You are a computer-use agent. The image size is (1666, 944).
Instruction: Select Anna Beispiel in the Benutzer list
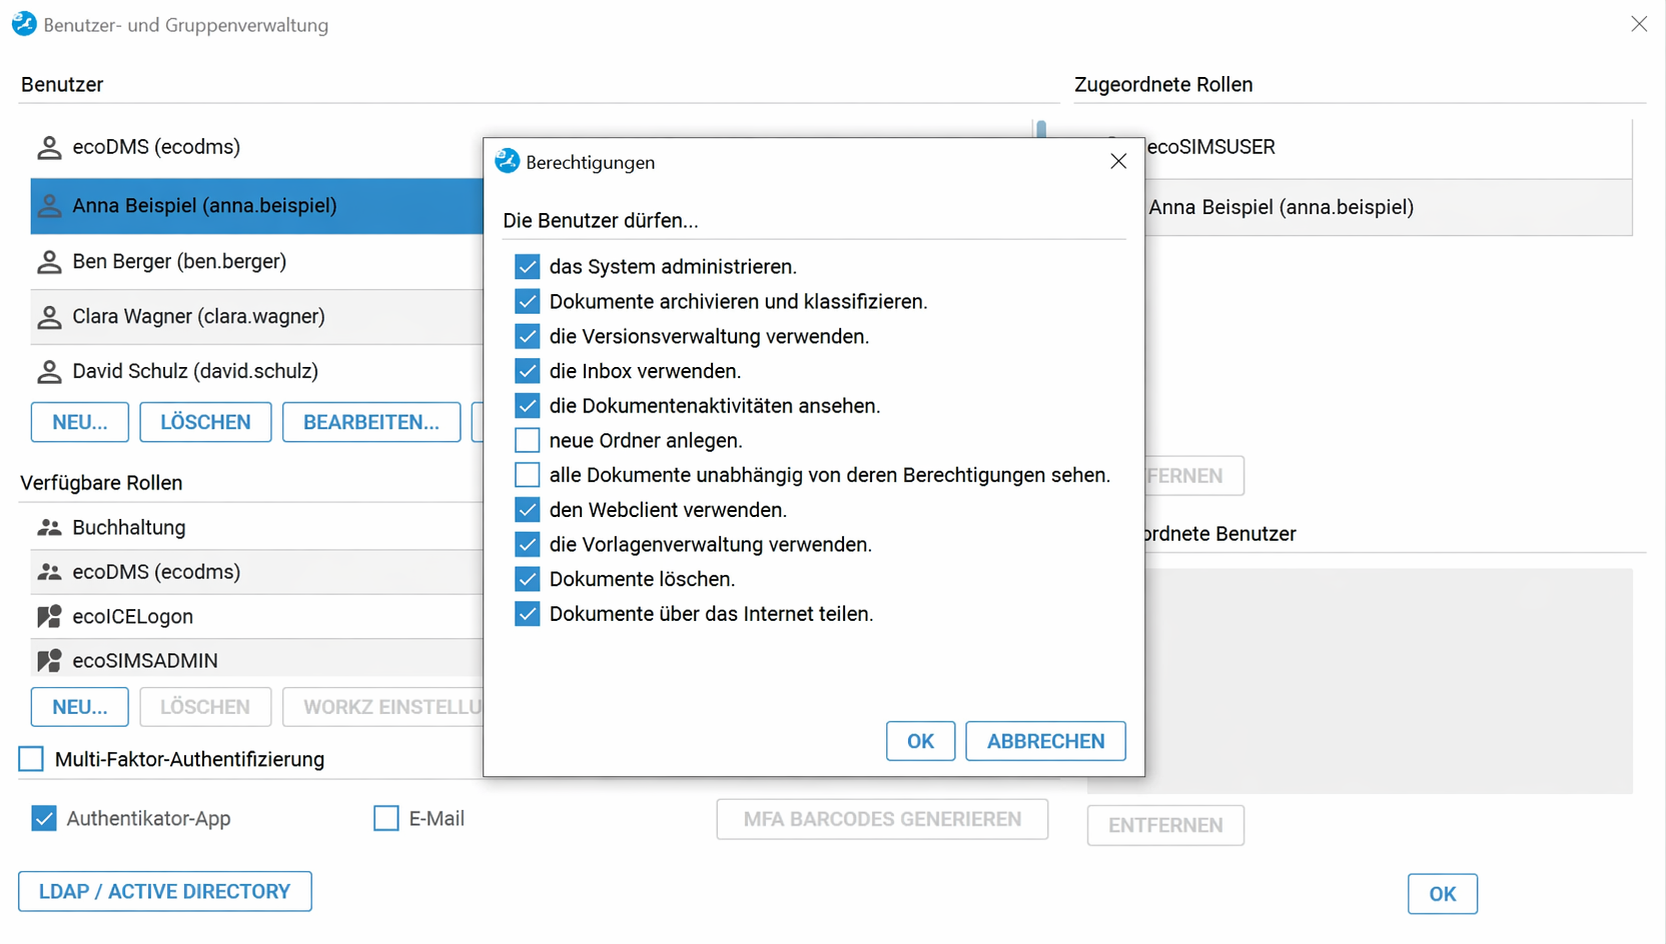205,206
